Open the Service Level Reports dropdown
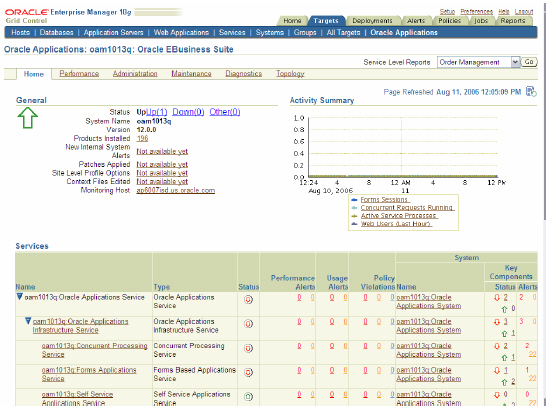This screenshot has height=412, width=552. click(x=478, y=62)
